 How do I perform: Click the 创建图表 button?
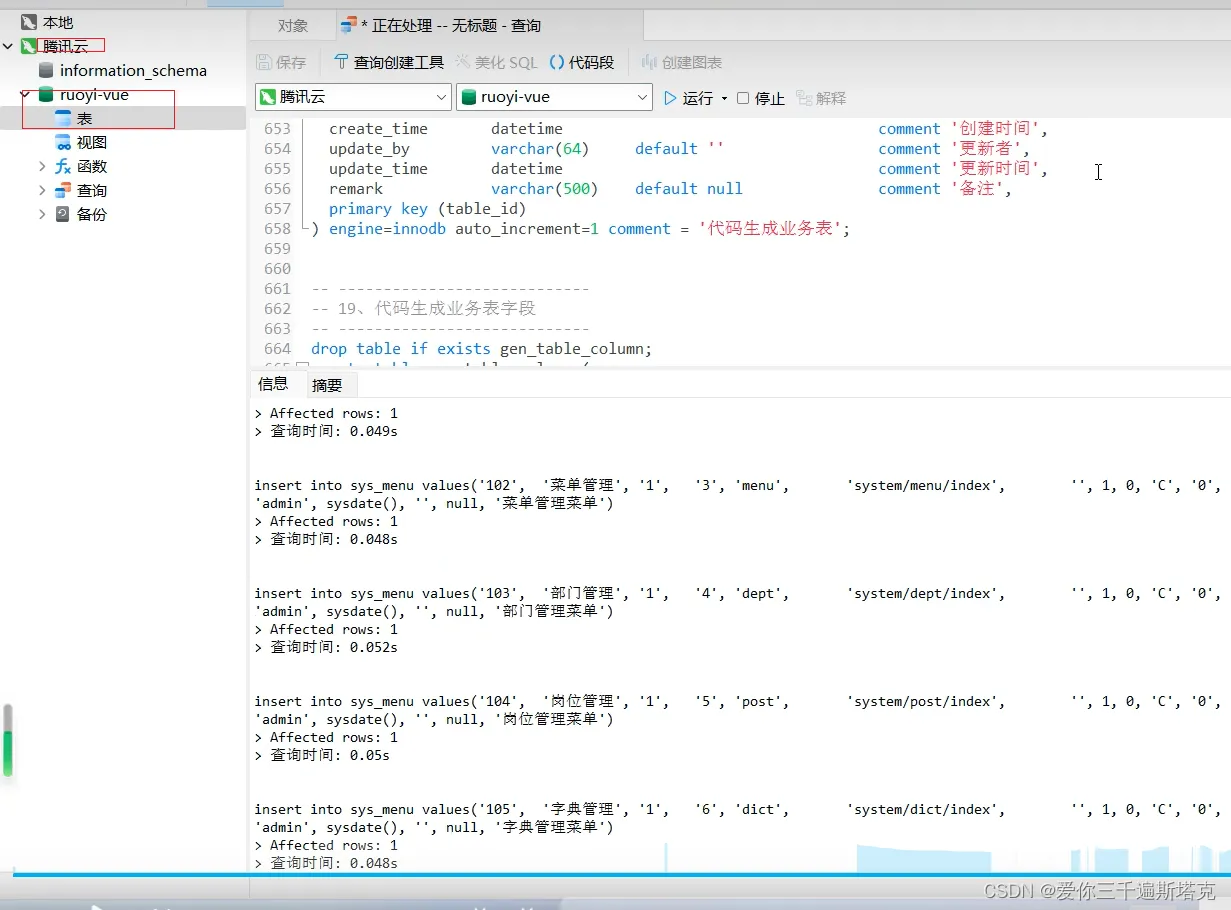click(682, 62)
